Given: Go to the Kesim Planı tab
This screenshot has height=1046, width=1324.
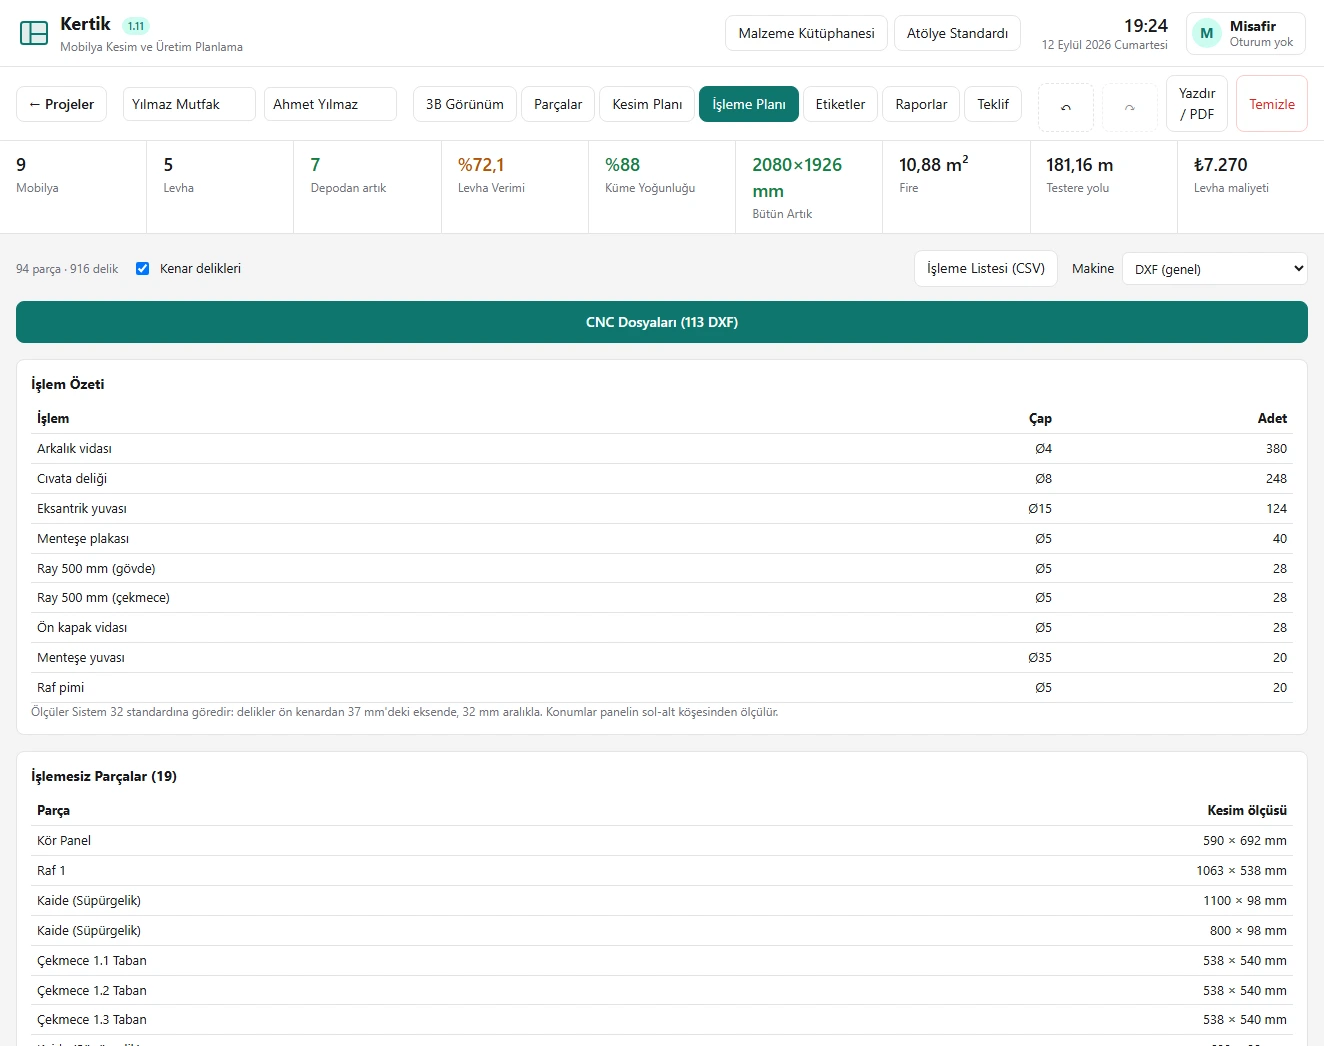Looking at the screenshot, I should 647,104.
